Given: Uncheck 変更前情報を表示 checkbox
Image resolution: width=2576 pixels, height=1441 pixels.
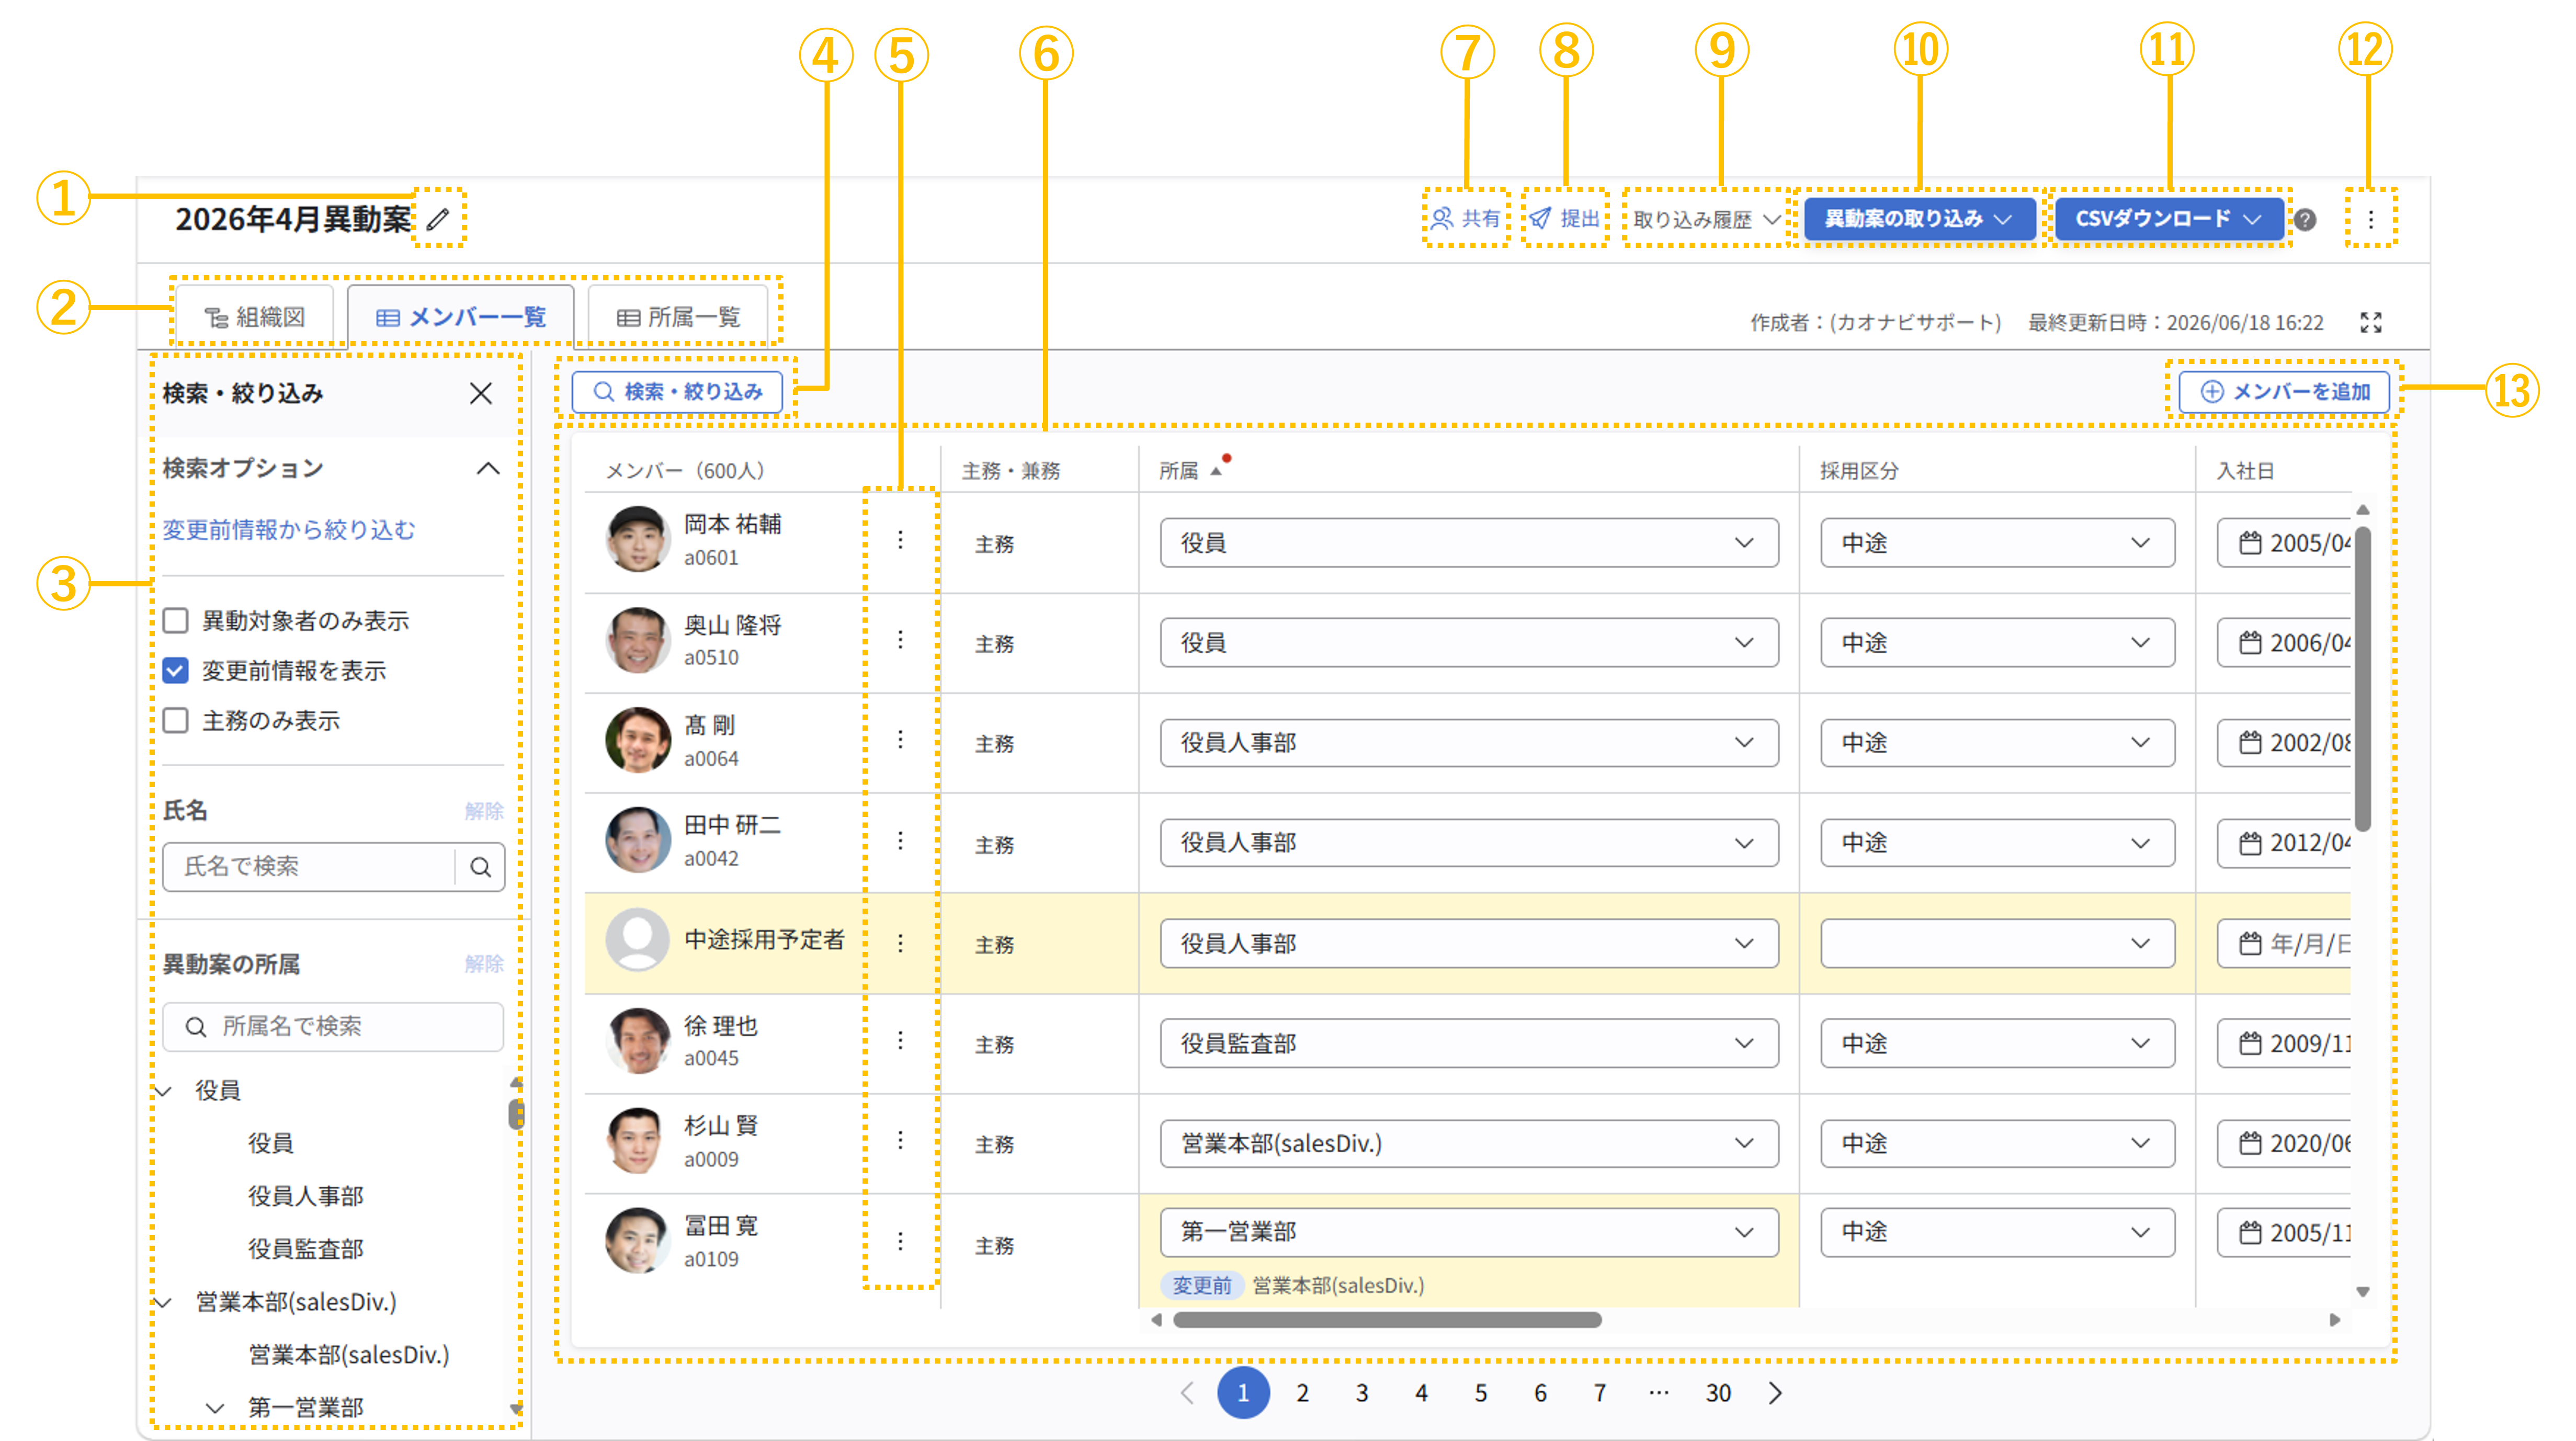Looking at the screenshot, I should tap(176, 671).
